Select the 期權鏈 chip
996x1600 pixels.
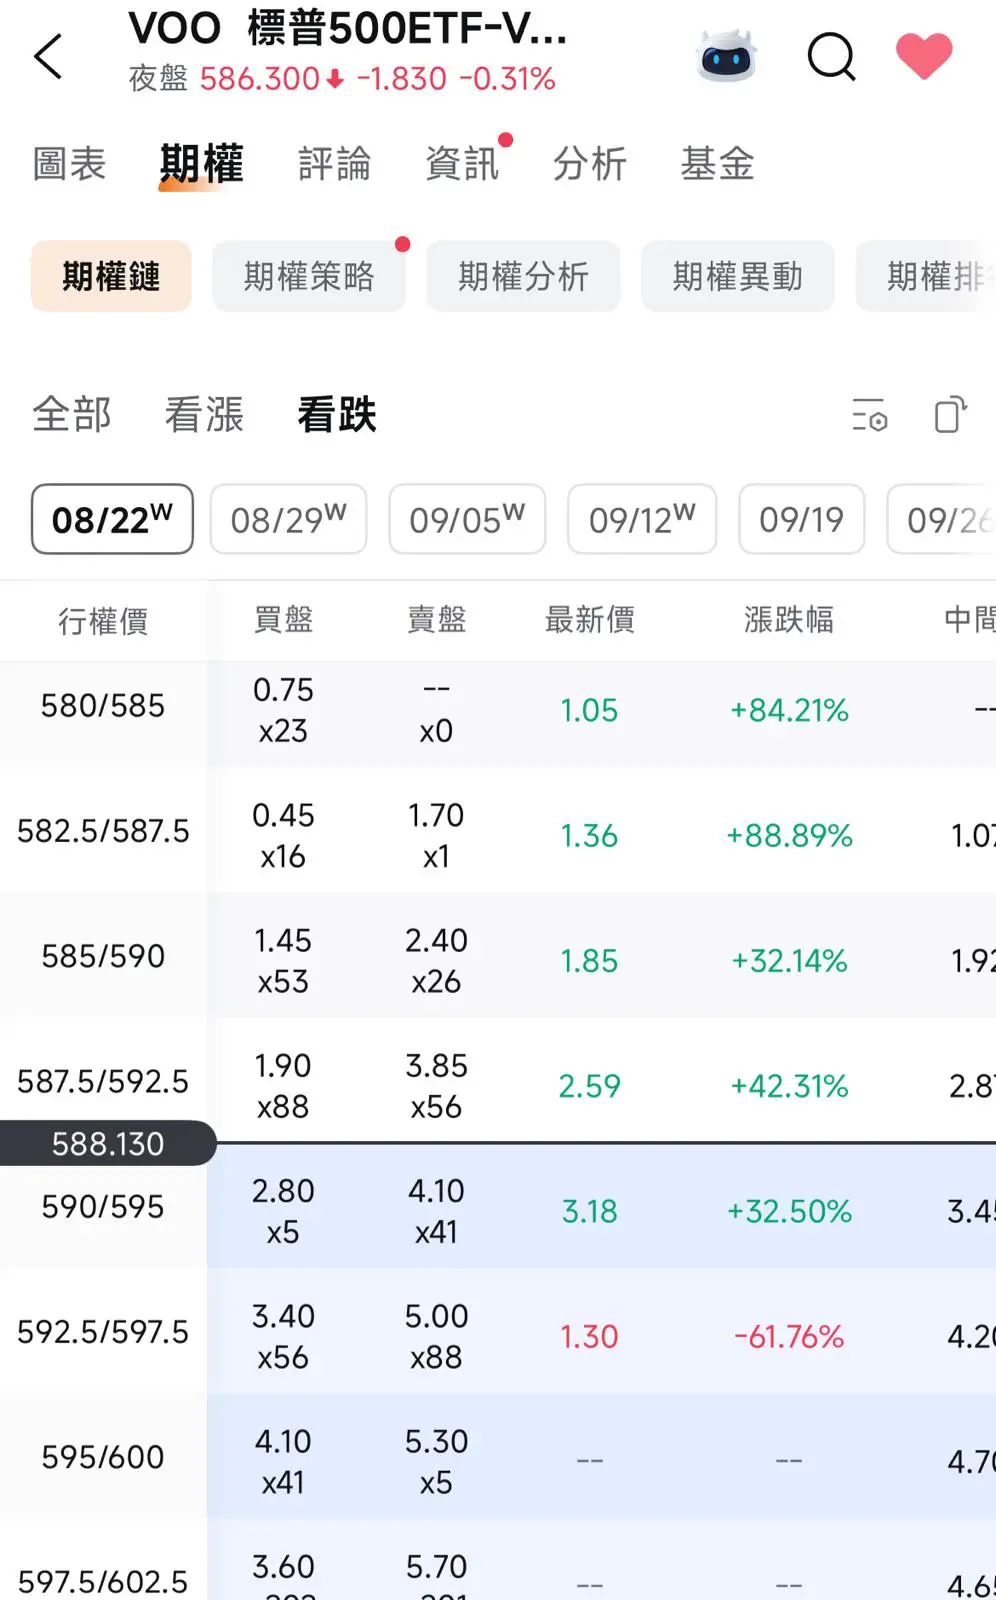pyautogui.click(x=111, y=276)
